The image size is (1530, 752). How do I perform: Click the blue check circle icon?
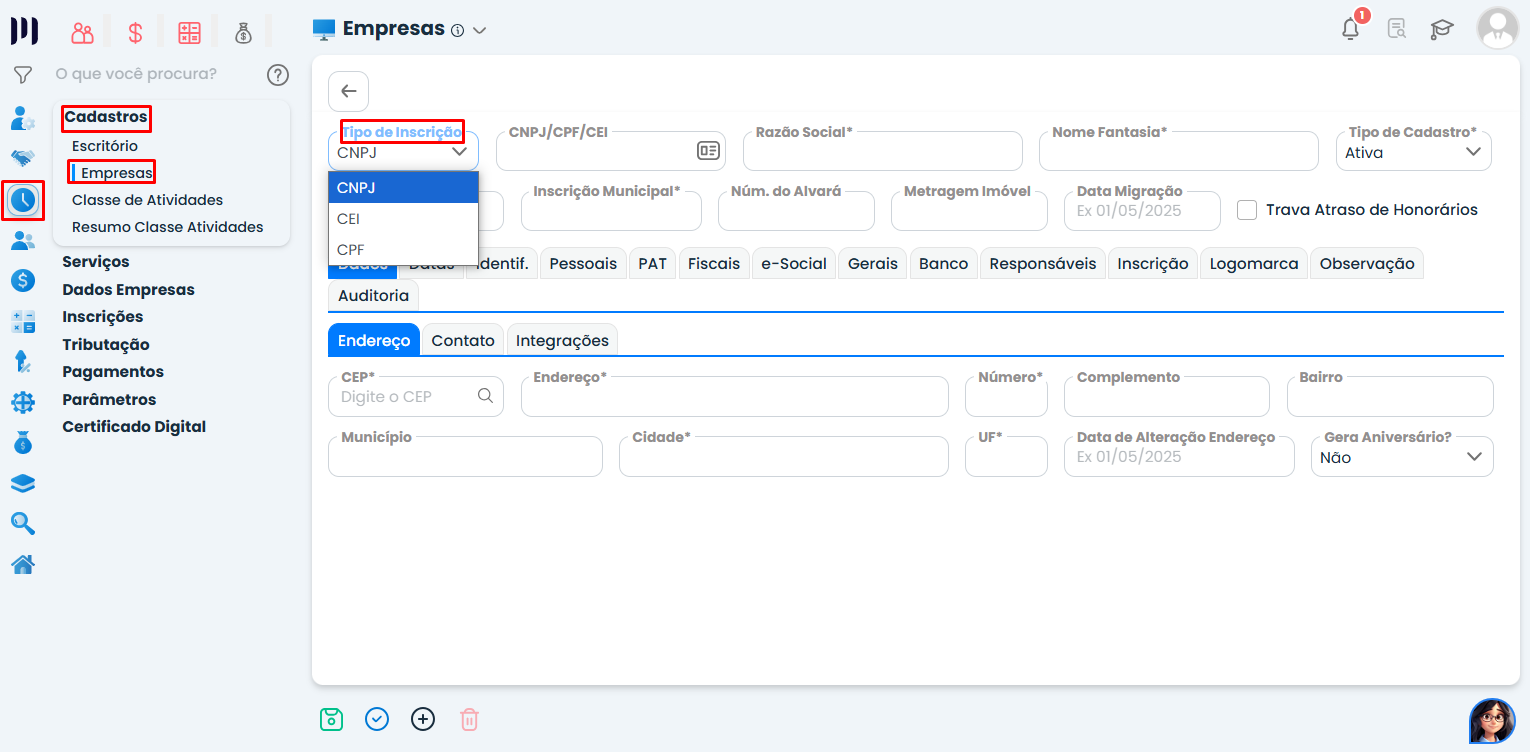point(377,719)
